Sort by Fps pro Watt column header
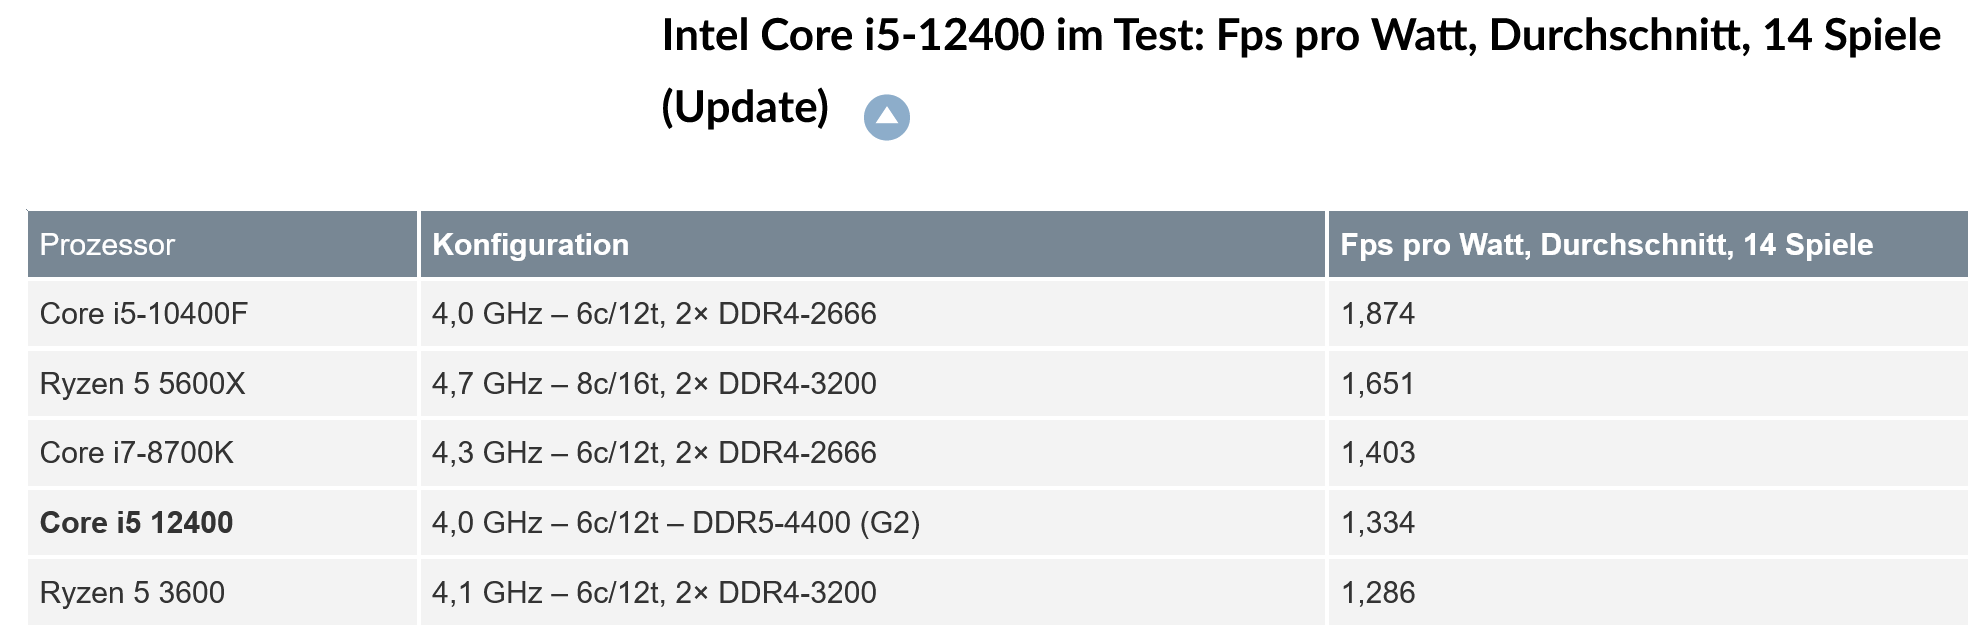The width and height of the screenshot is (1968, 628). pos(1648,244)
